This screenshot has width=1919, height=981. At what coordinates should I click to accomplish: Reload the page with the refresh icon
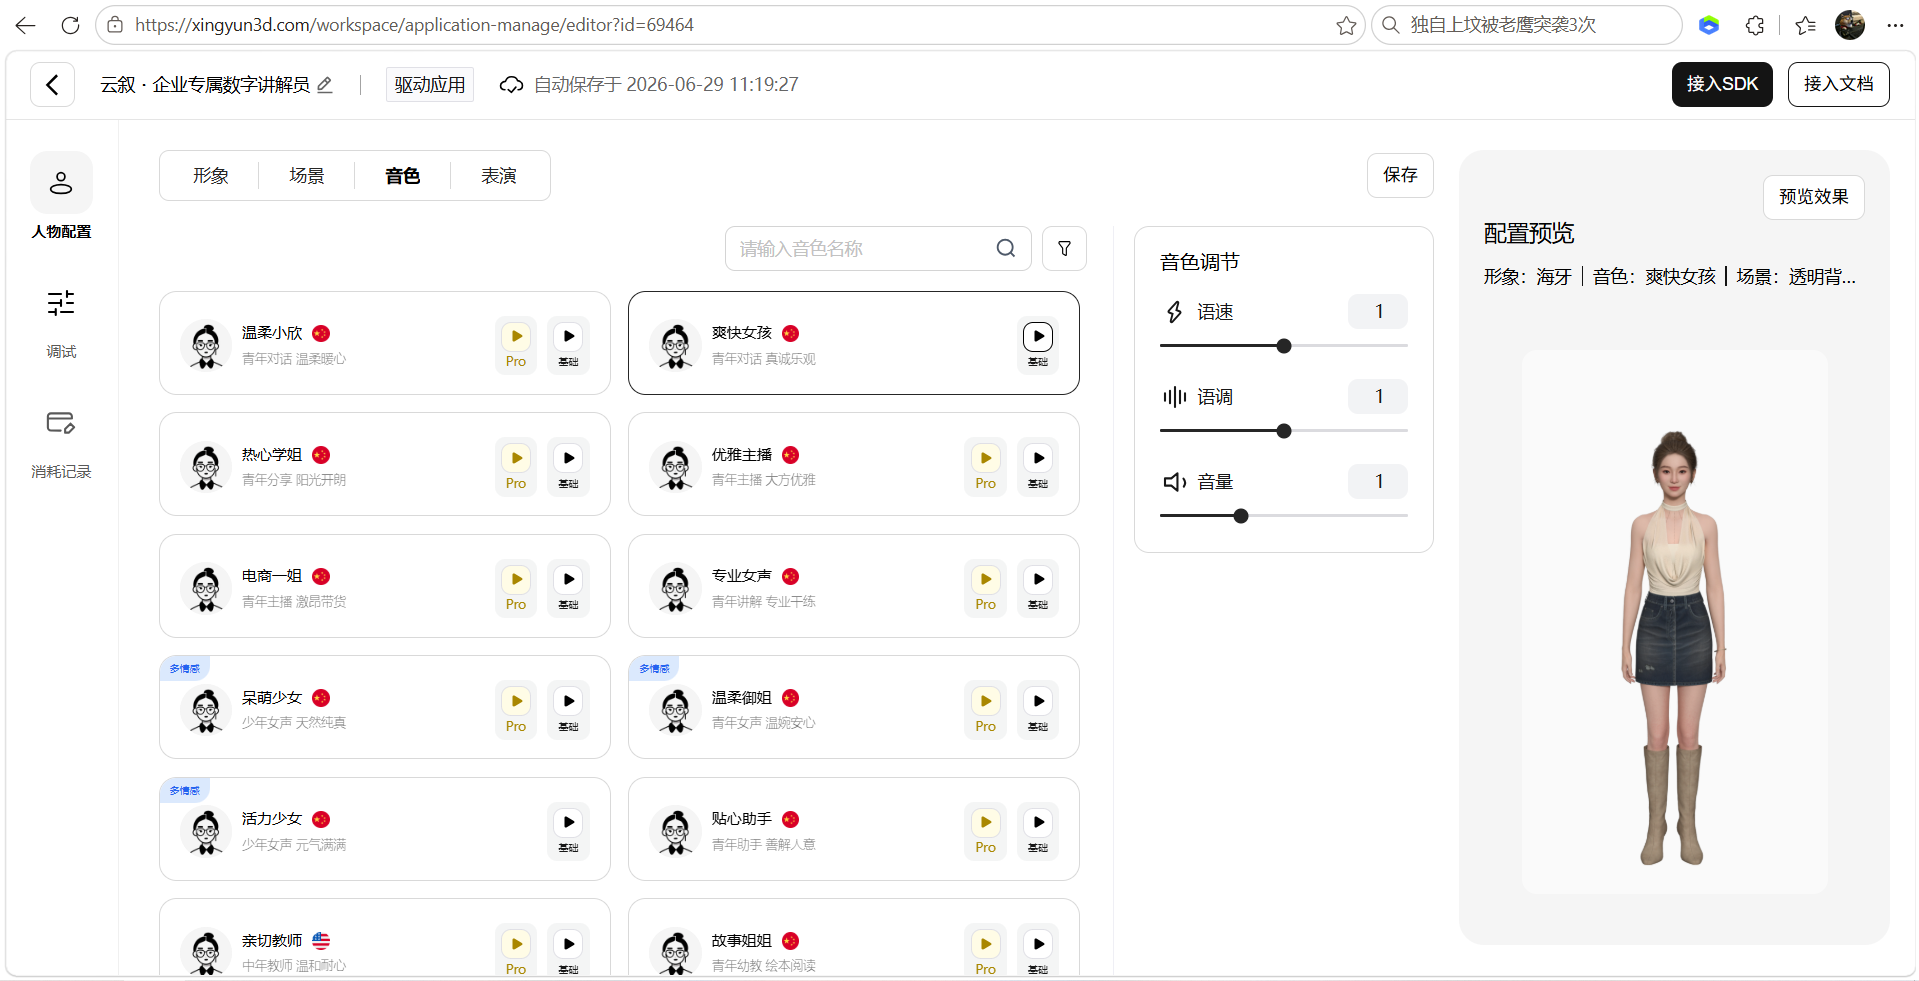pos(70,25)
